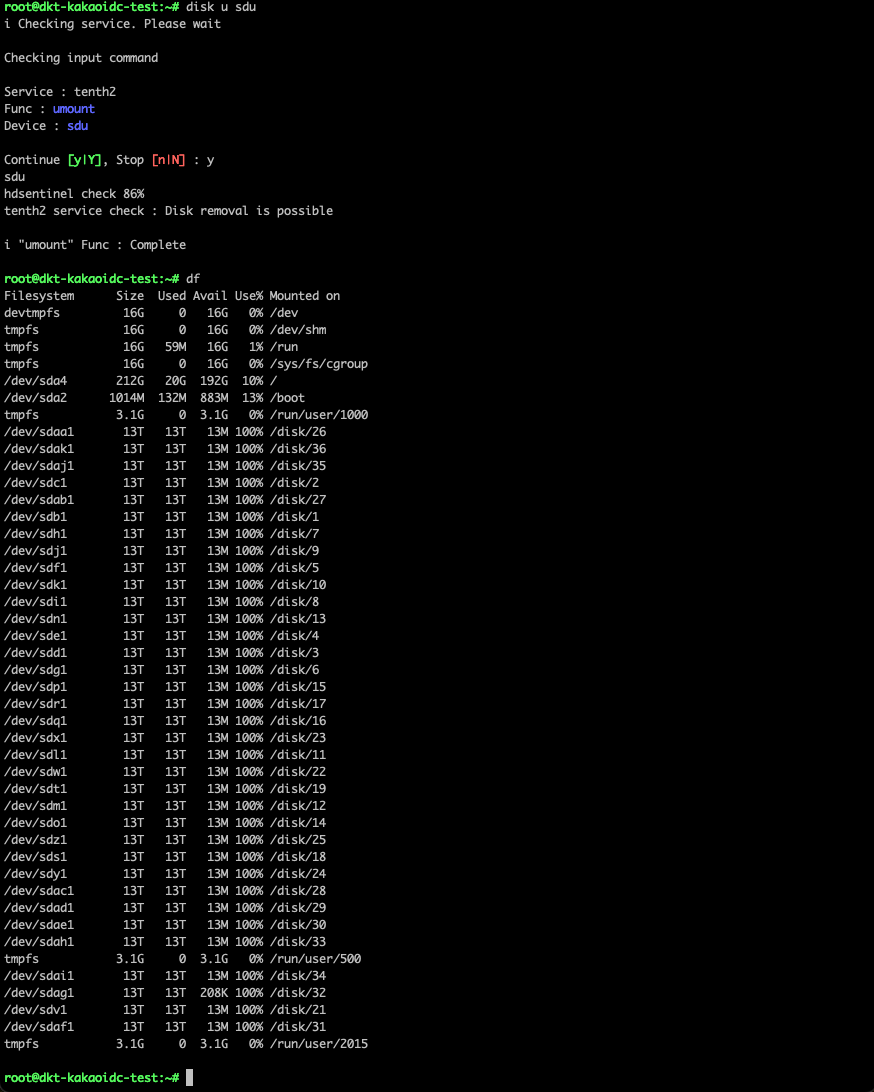Click the '/dev/sda2' filesystem entry

(x=36, y=398)
